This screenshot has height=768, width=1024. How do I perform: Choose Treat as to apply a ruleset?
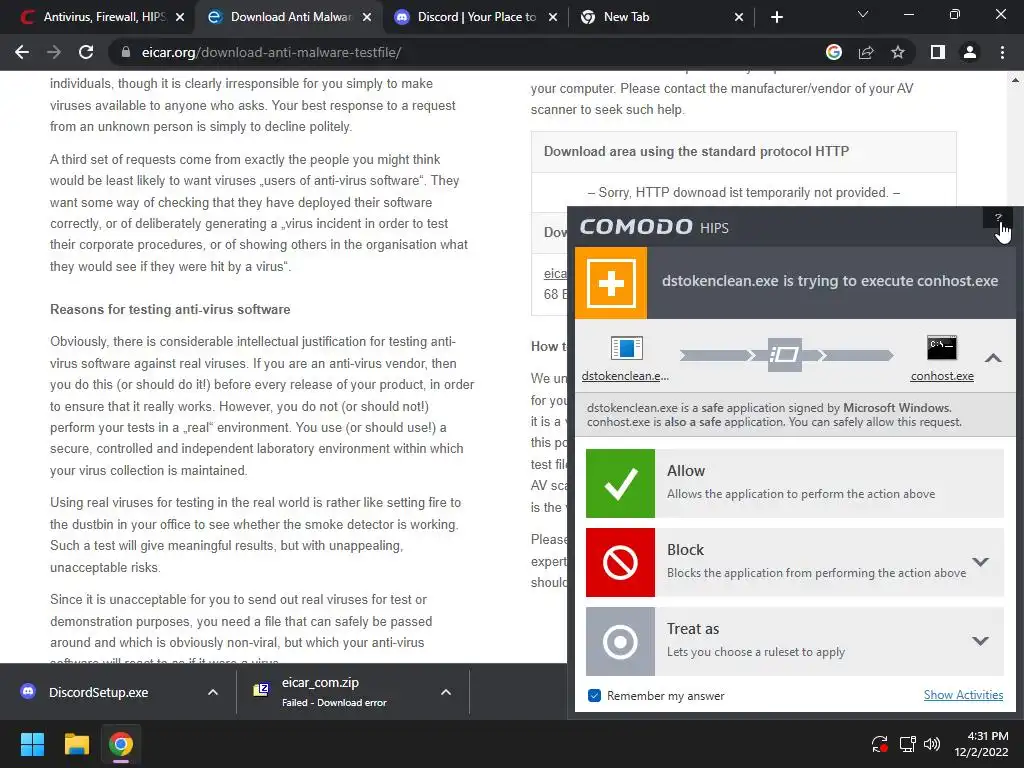pos(795,641)
